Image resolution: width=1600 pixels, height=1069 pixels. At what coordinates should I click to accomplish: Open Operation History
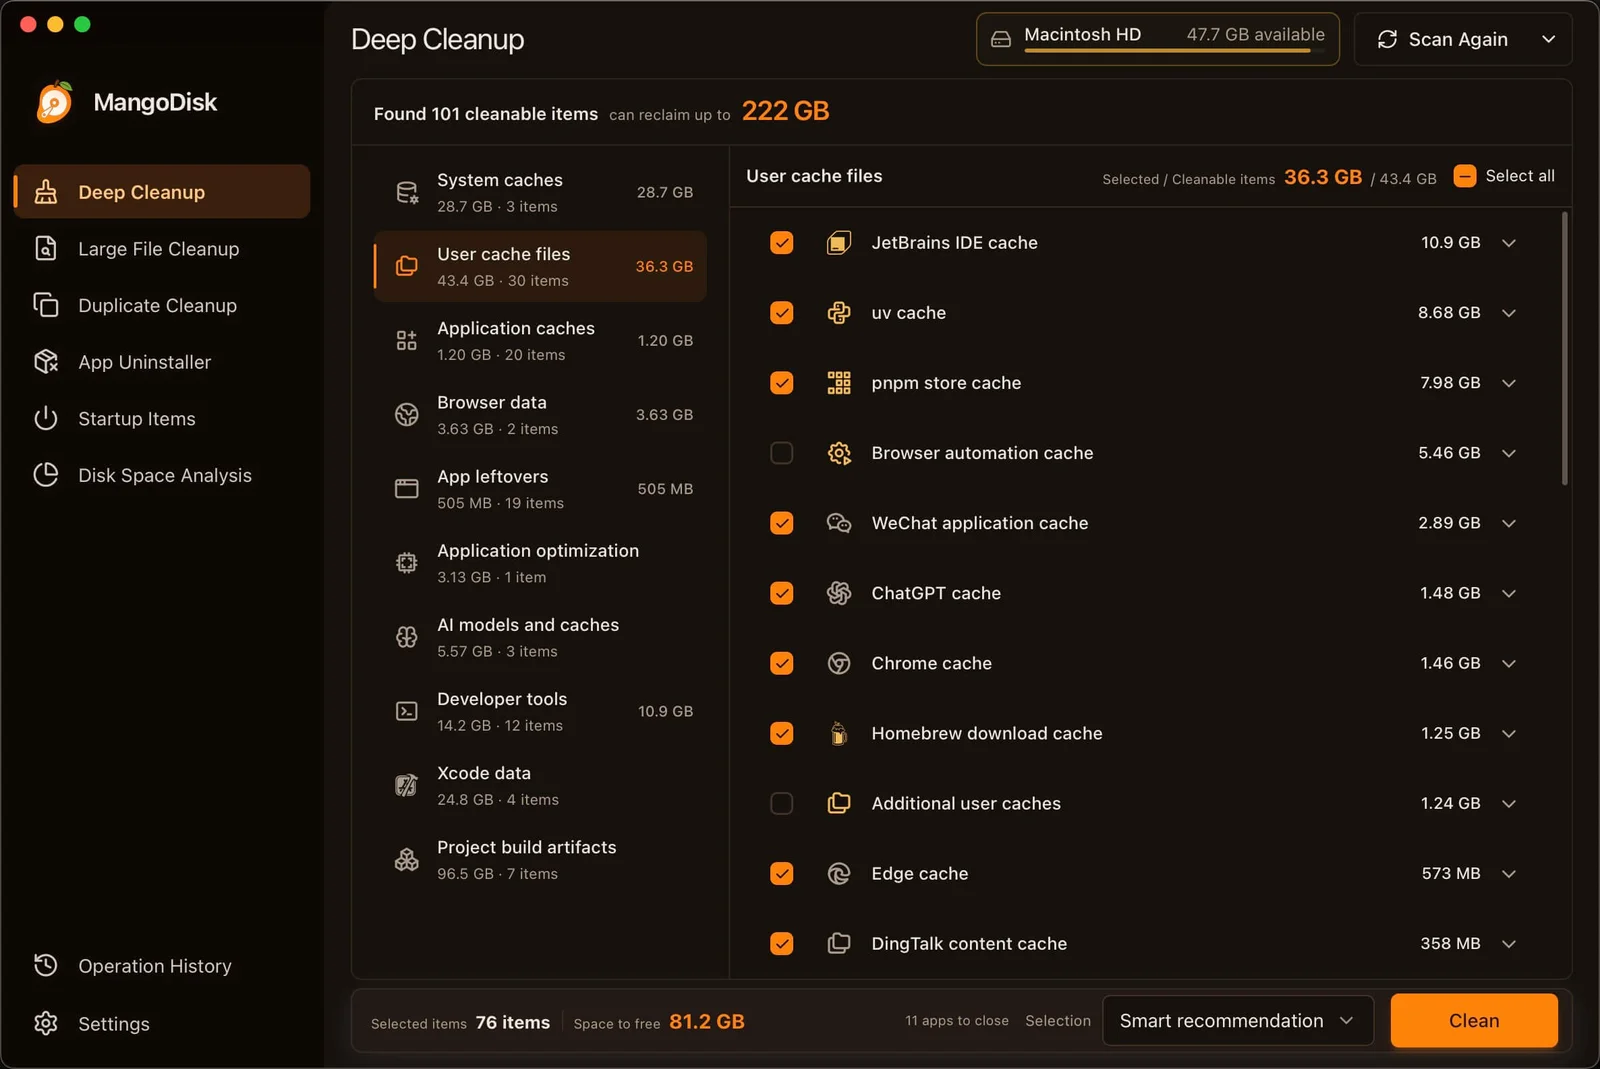(162, 966)
